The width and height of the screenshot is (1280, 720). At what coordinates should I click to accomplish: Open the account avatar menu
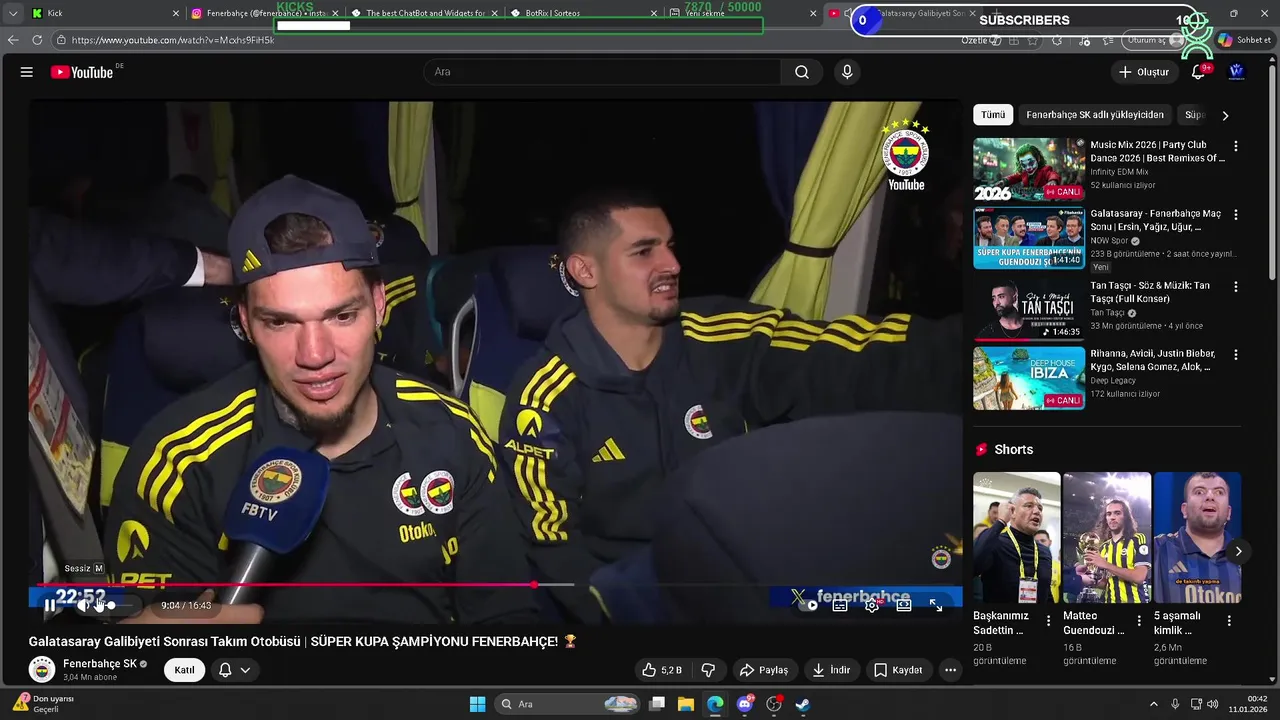click(x=1236, y=72)
